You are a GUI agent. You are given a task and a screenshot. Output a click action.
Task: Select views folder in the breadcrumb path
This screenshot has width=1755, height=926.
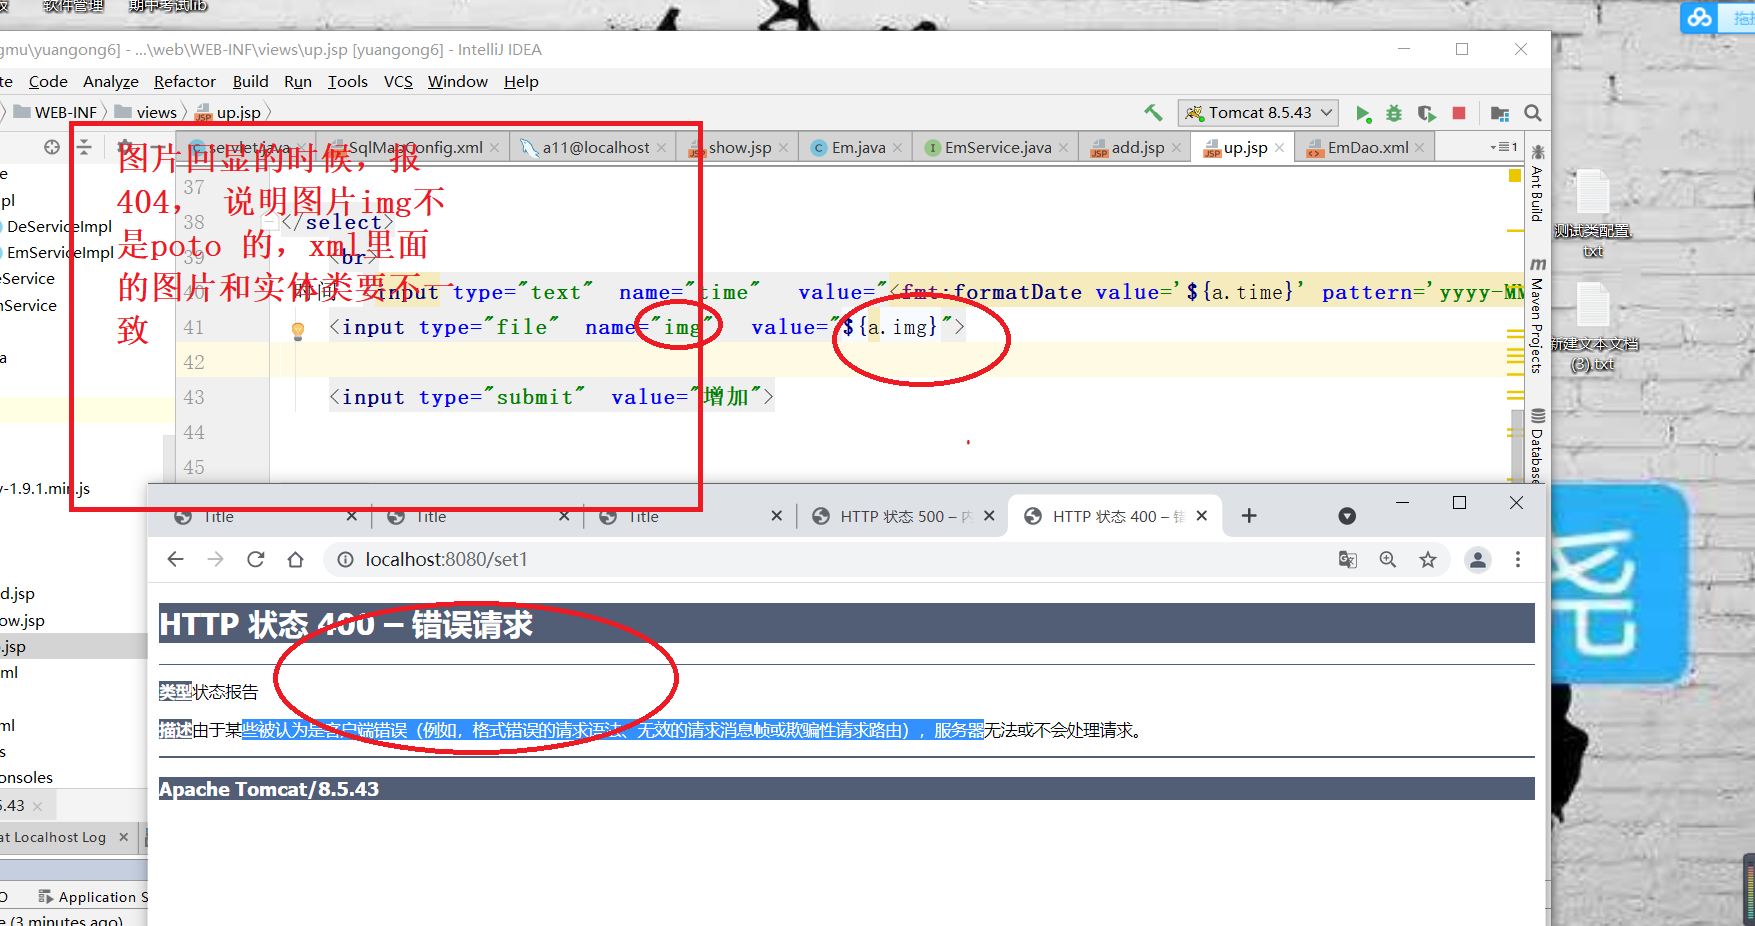(146, 113)
